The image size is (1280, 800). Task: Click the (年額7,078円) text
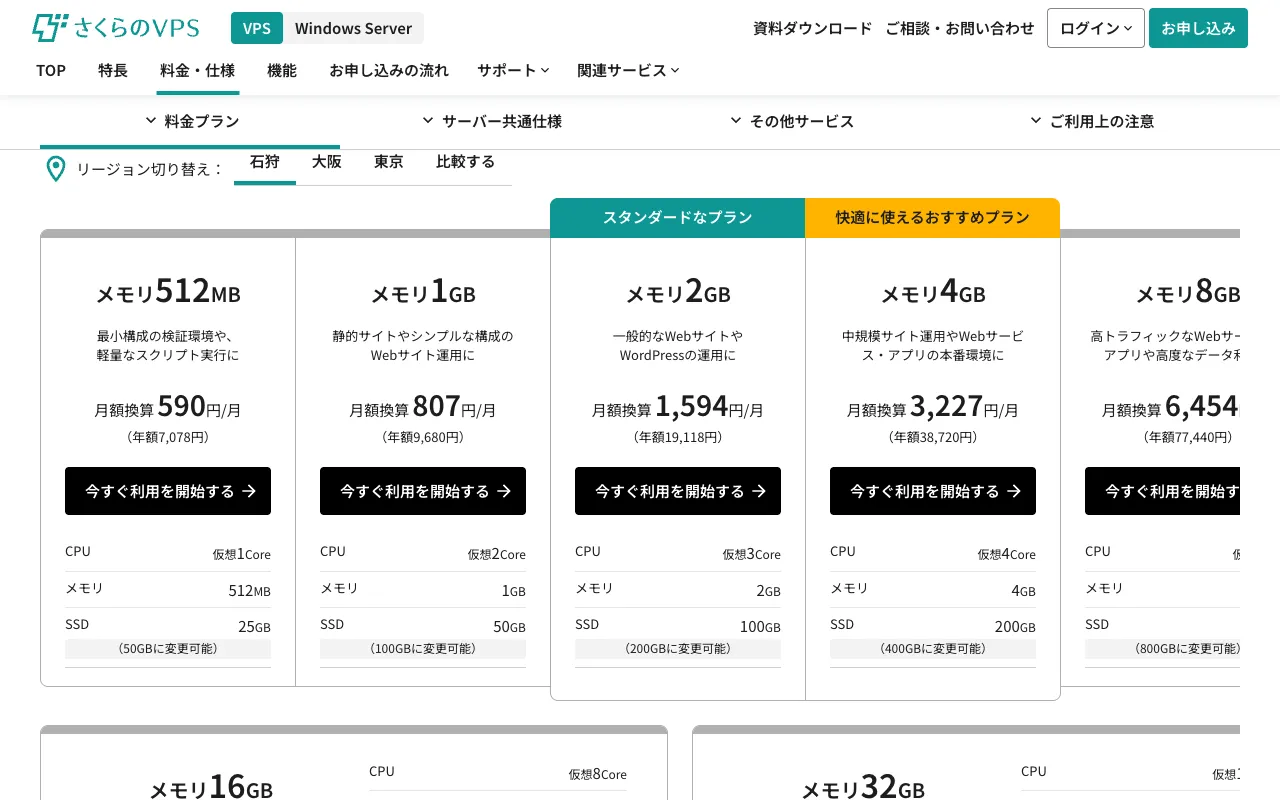168,438
